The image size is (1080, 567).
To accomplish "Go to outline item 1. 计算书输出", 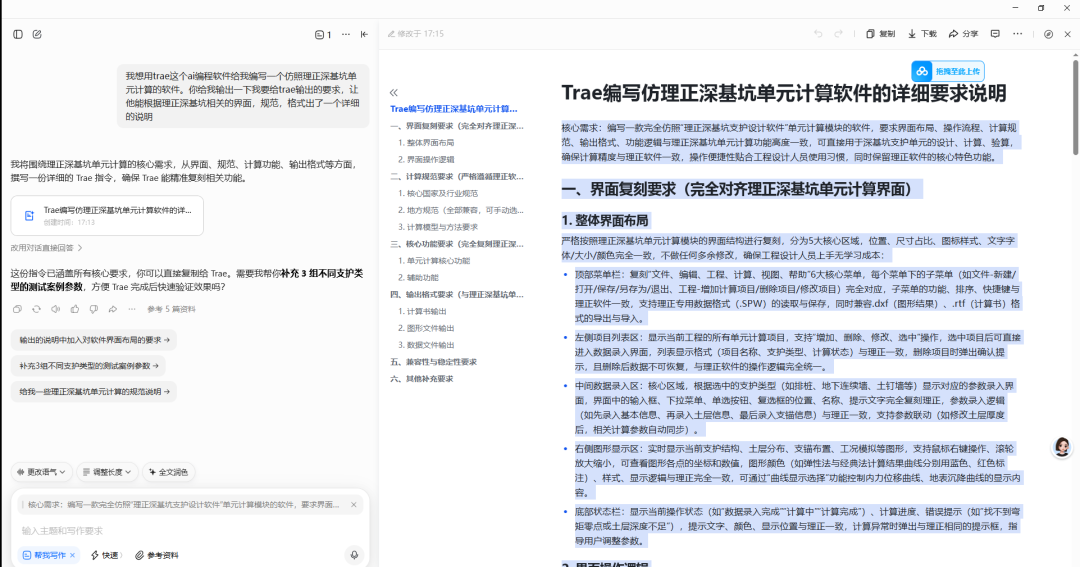I will [422, 311].
